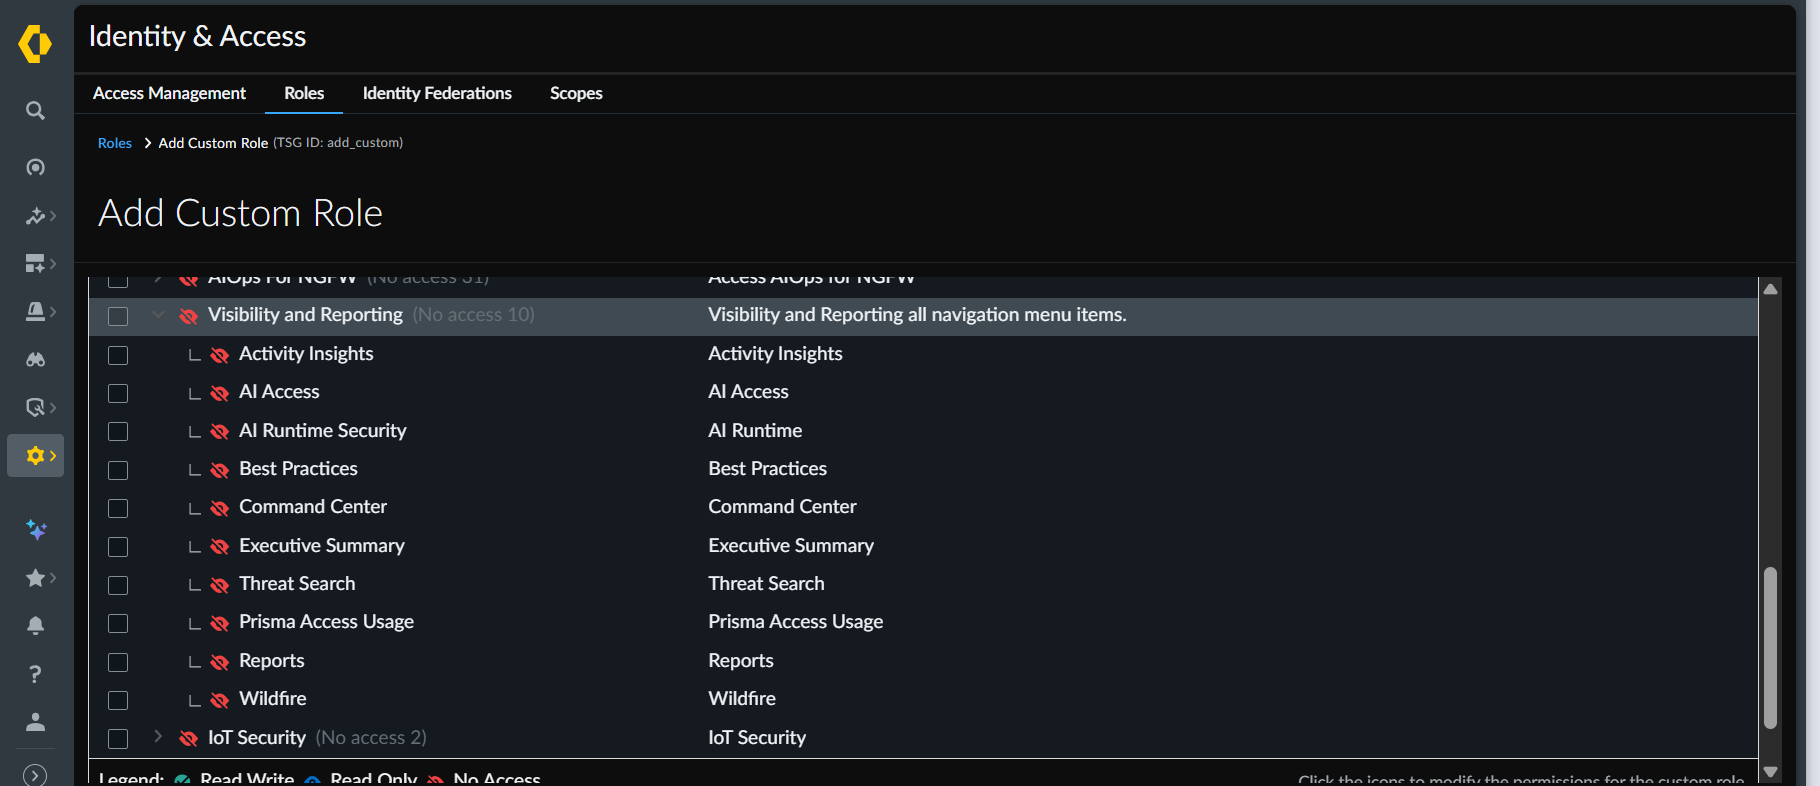The width and height of the screenshot is (1820, 786).
Task: Click the scroll down arrow of the list
Action: (x=1770, y=772)
